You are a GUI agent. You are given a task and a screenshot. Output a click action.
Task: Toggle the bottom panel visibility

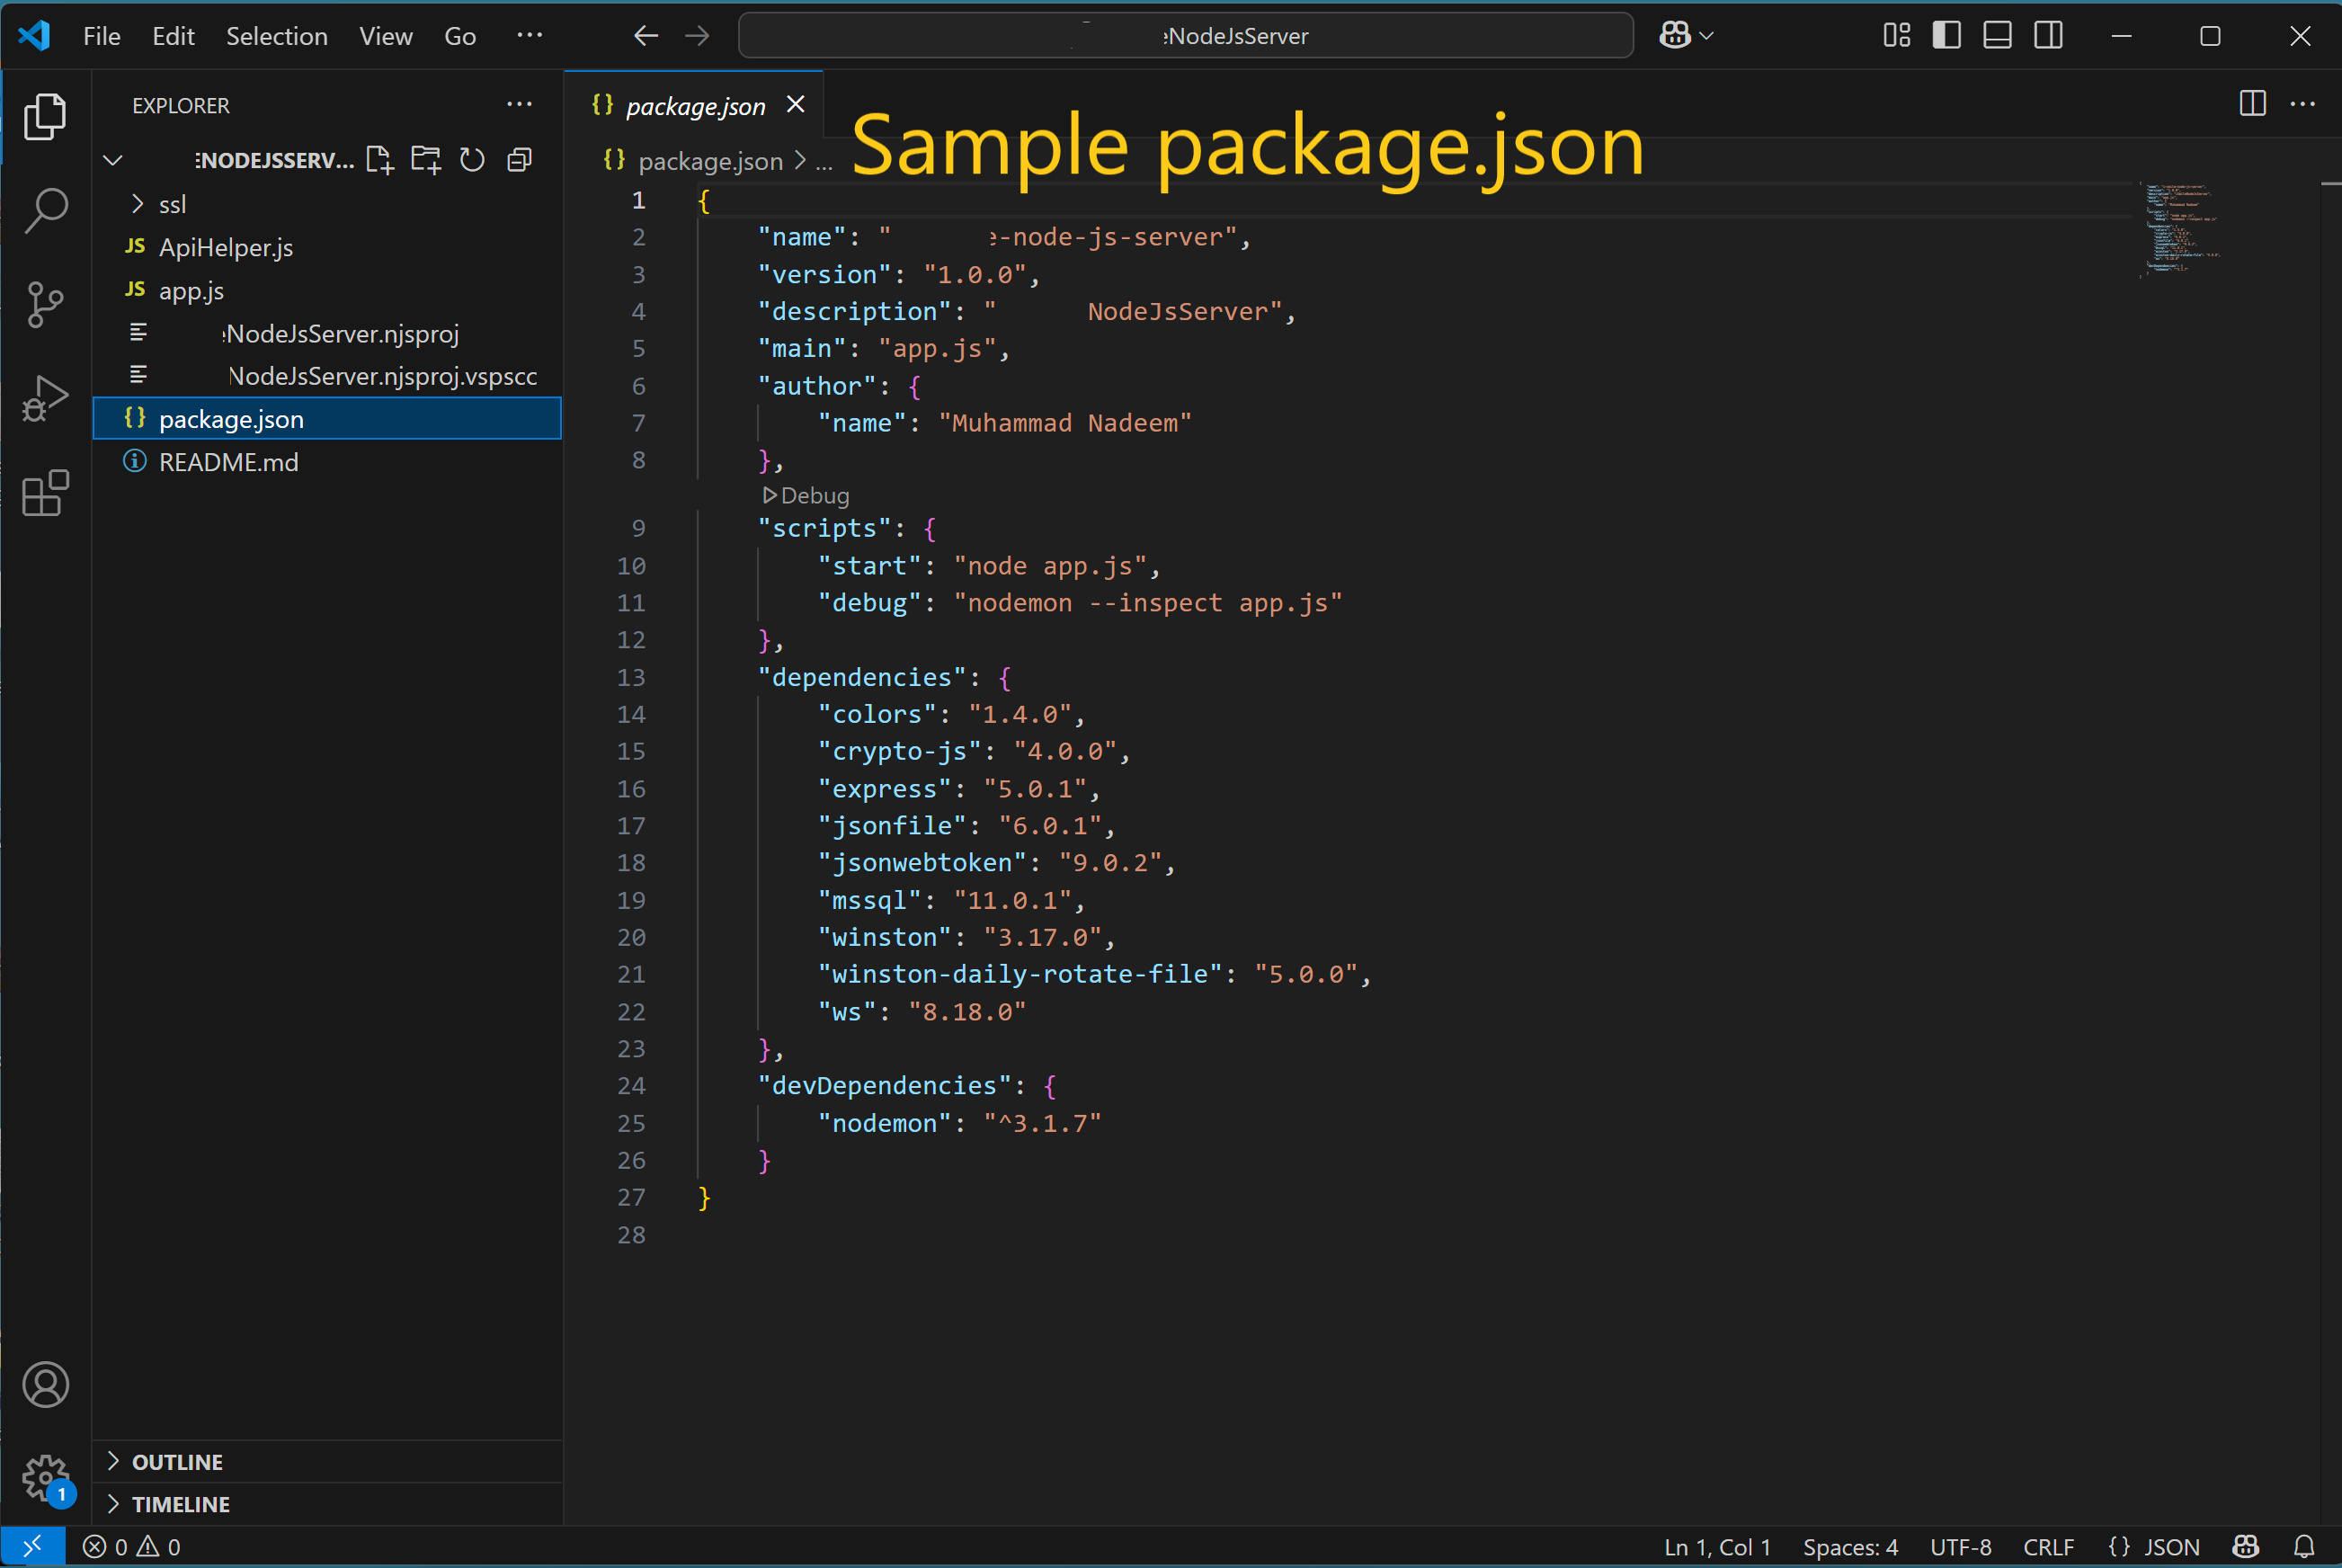coord(1998,36)
